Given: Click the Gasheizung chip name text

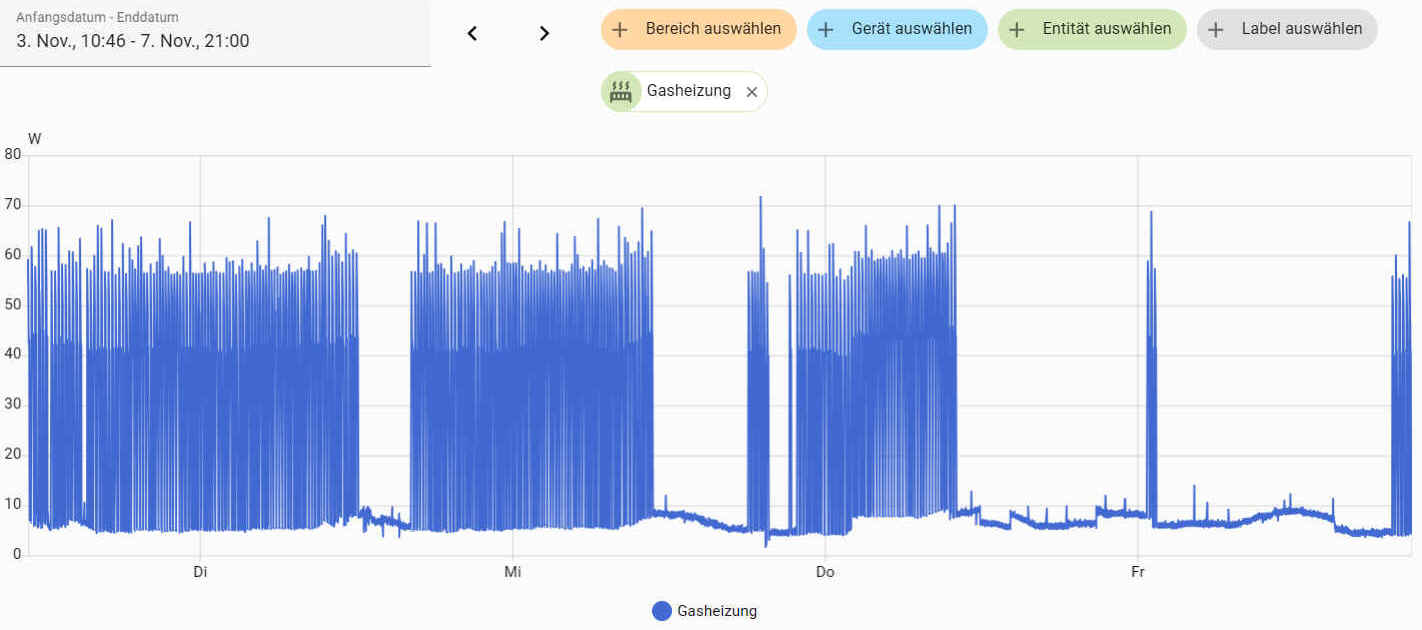Looking at the screenshot, I should (688, 91).
